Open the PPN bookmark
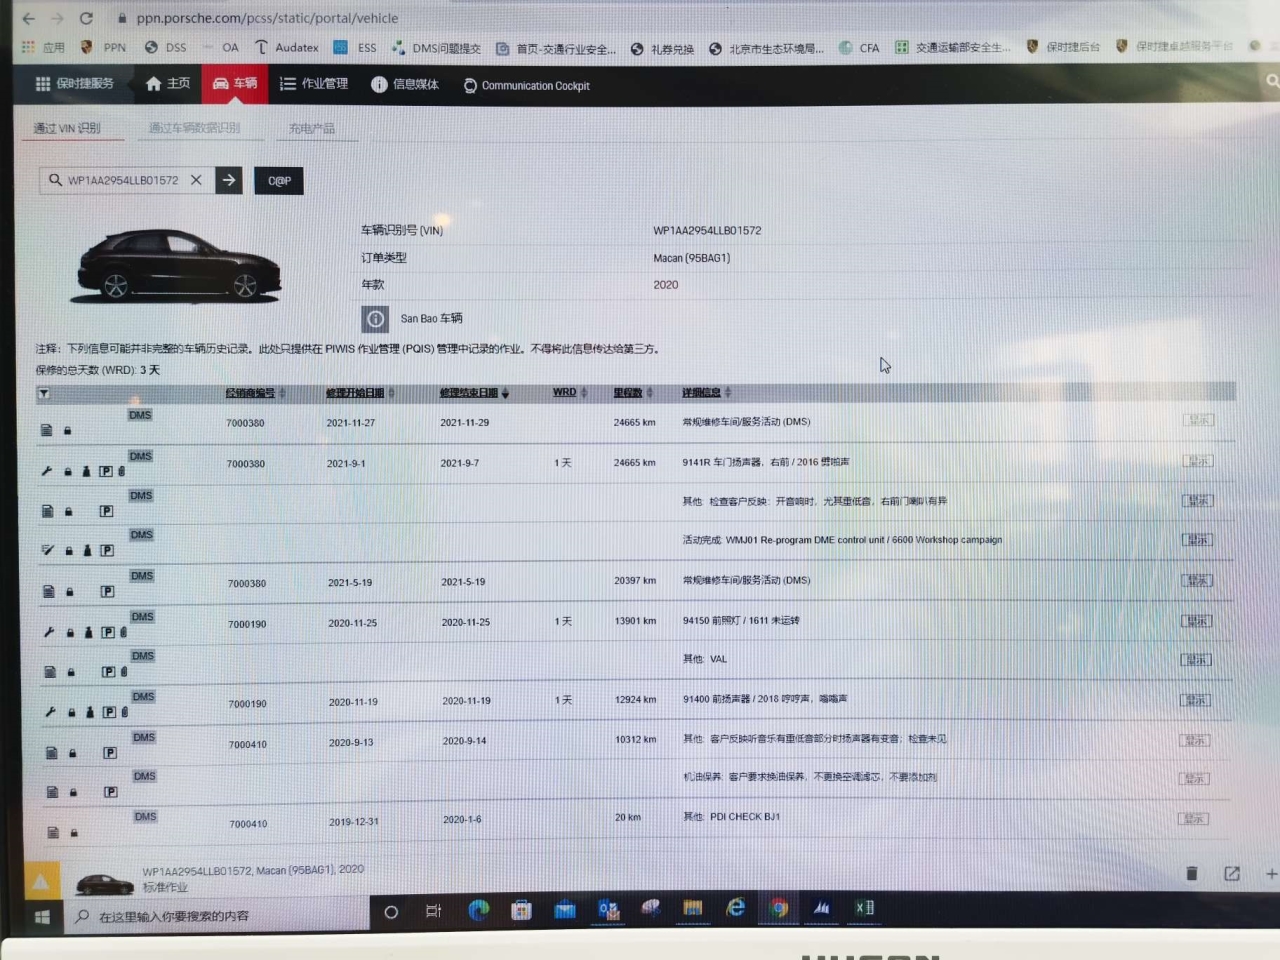Image resolution: width=1280 pixels, height=960 pixels. tap(104, 47)
